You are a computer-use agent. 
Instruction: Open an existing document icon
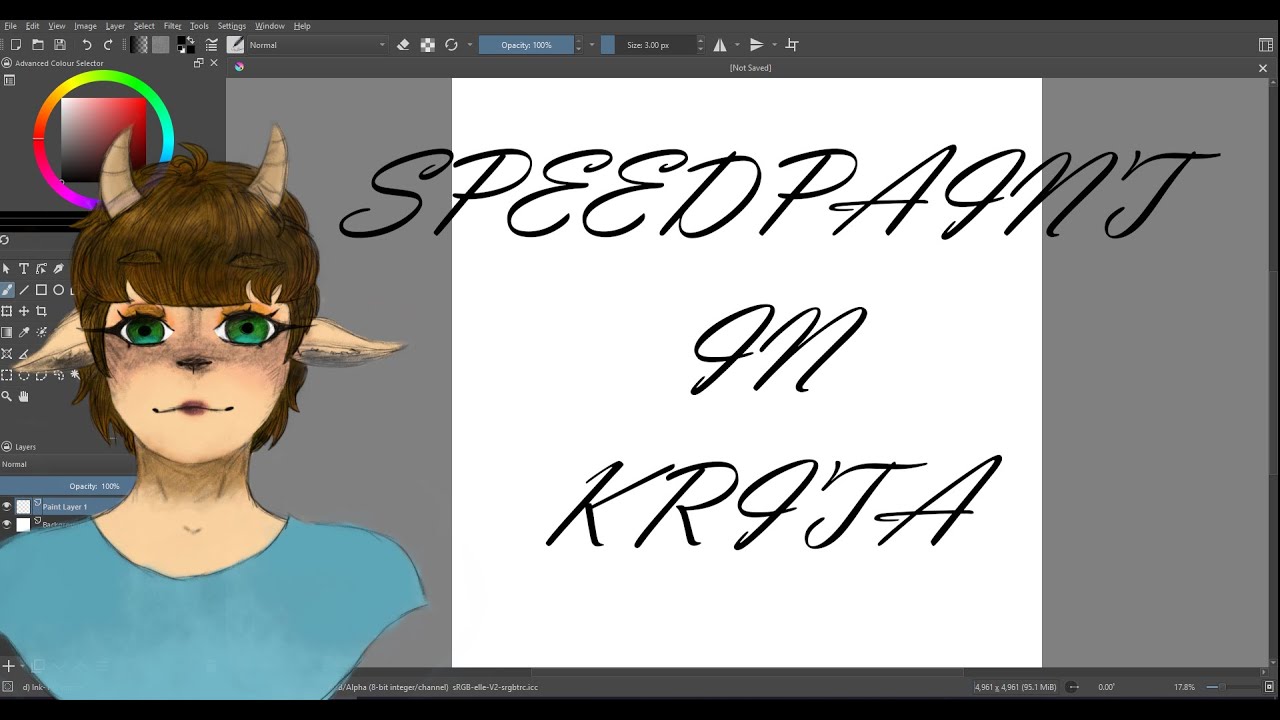pyautogui.click(x=38, y=45)
